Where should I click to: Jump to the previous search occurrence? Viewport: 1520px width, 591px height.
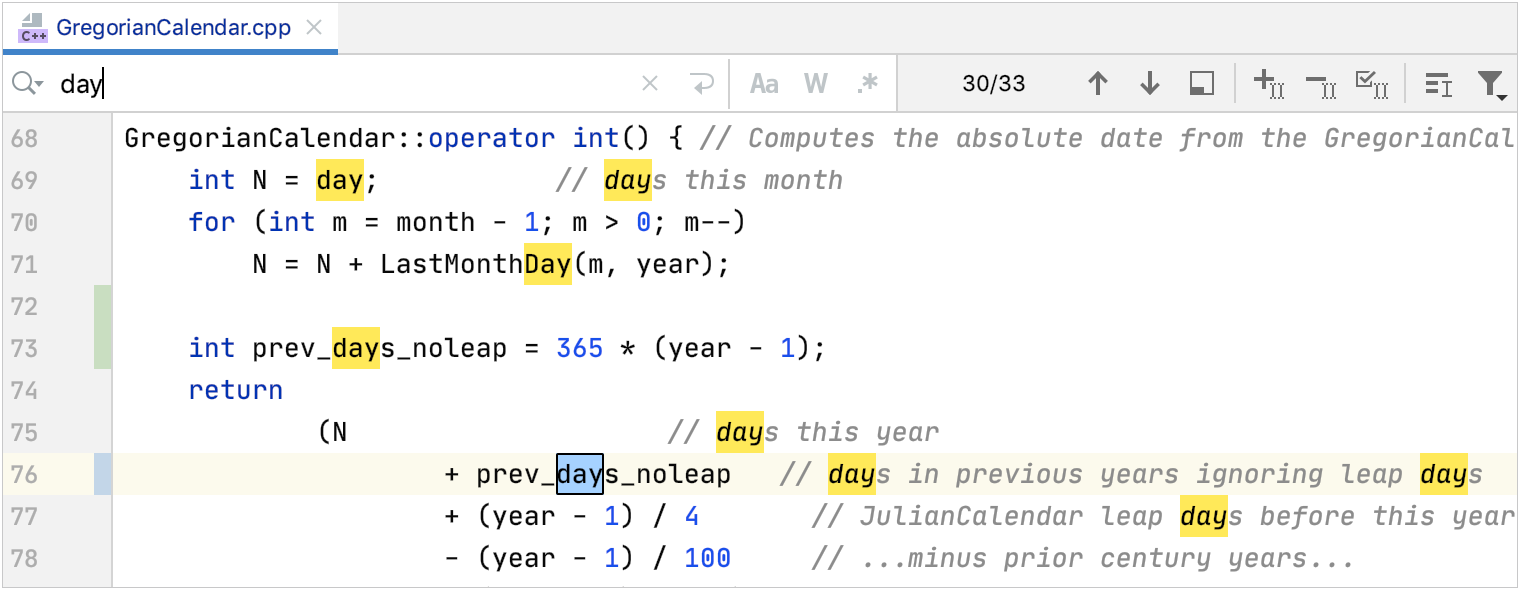click(1098, 84)
